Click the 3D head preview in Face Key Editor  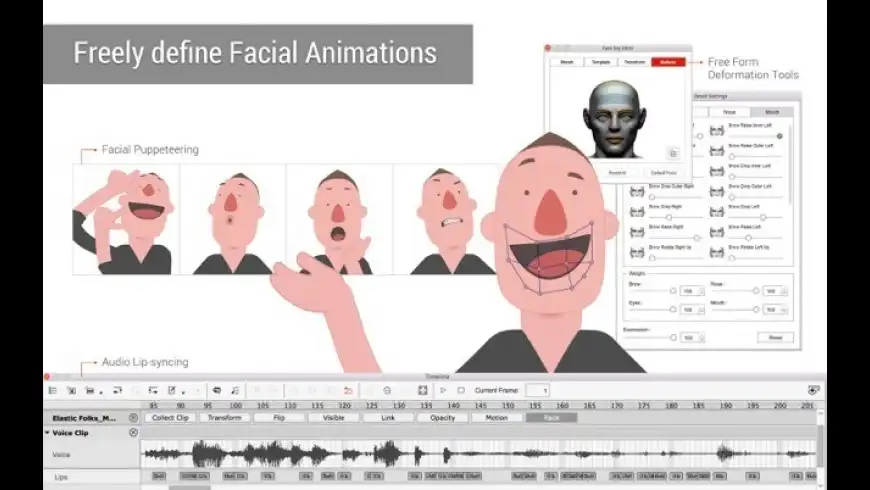point(614,119)
